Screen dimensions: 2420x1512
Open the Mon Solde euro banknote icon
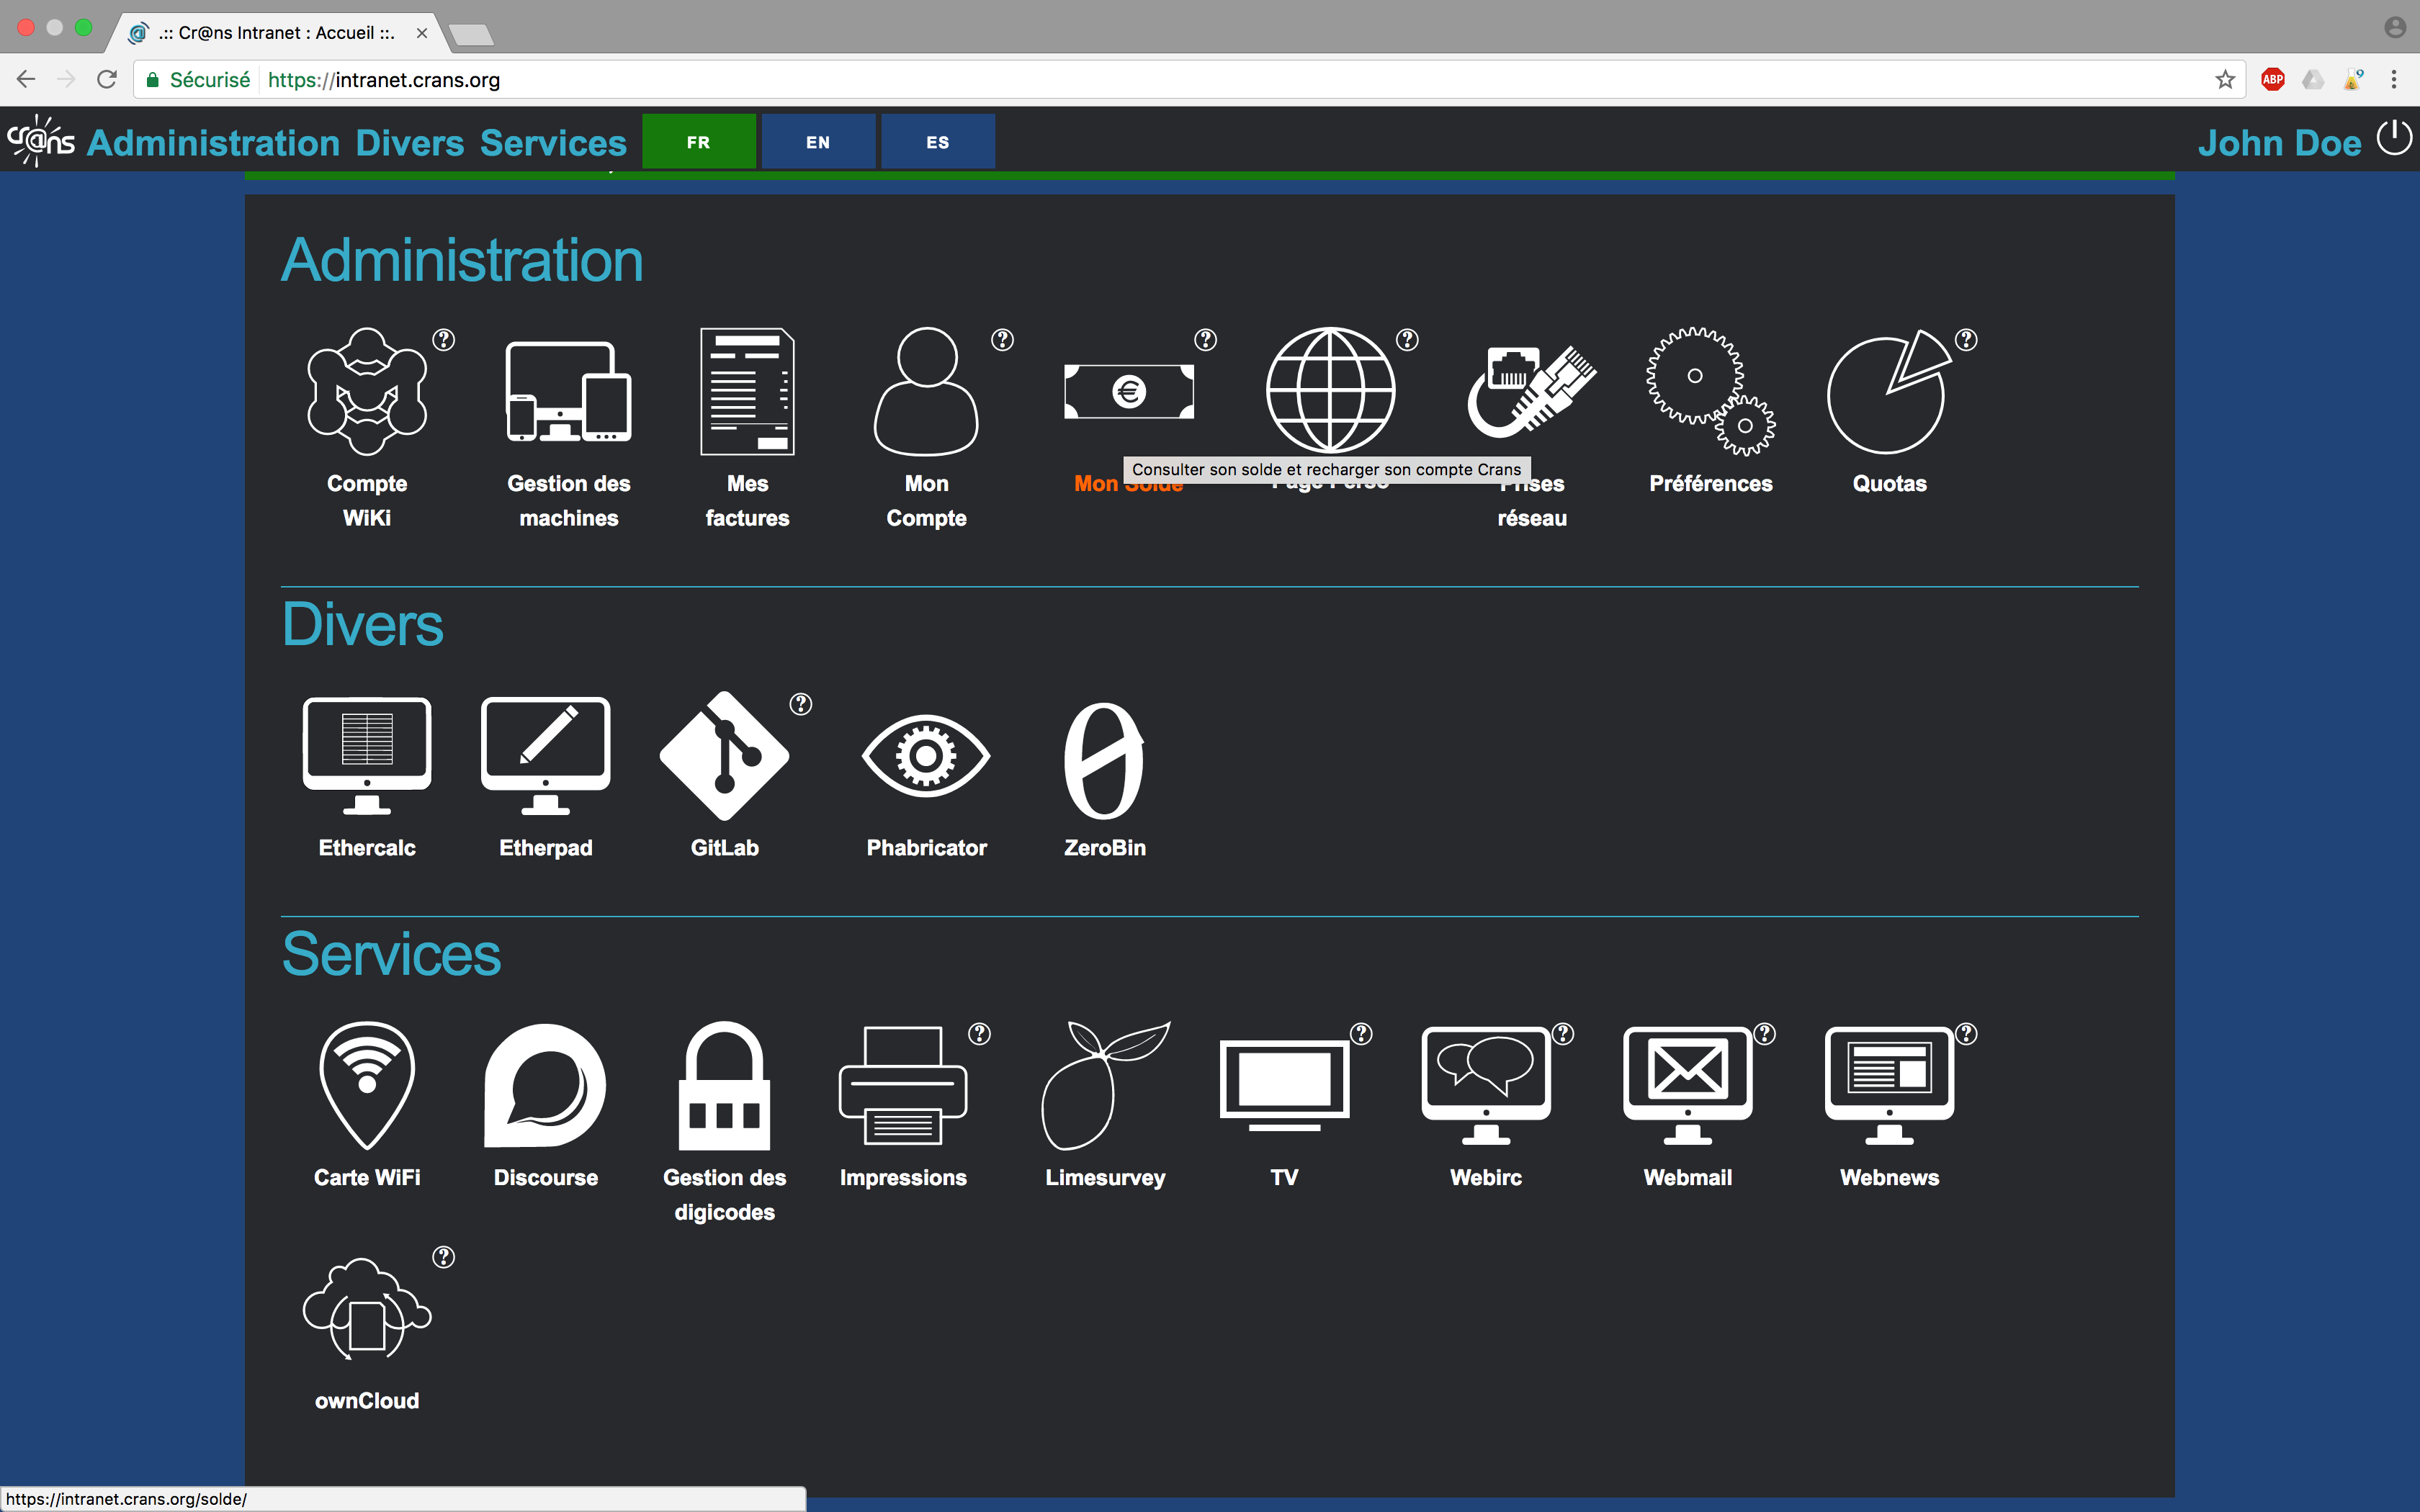pos(1128,392)
